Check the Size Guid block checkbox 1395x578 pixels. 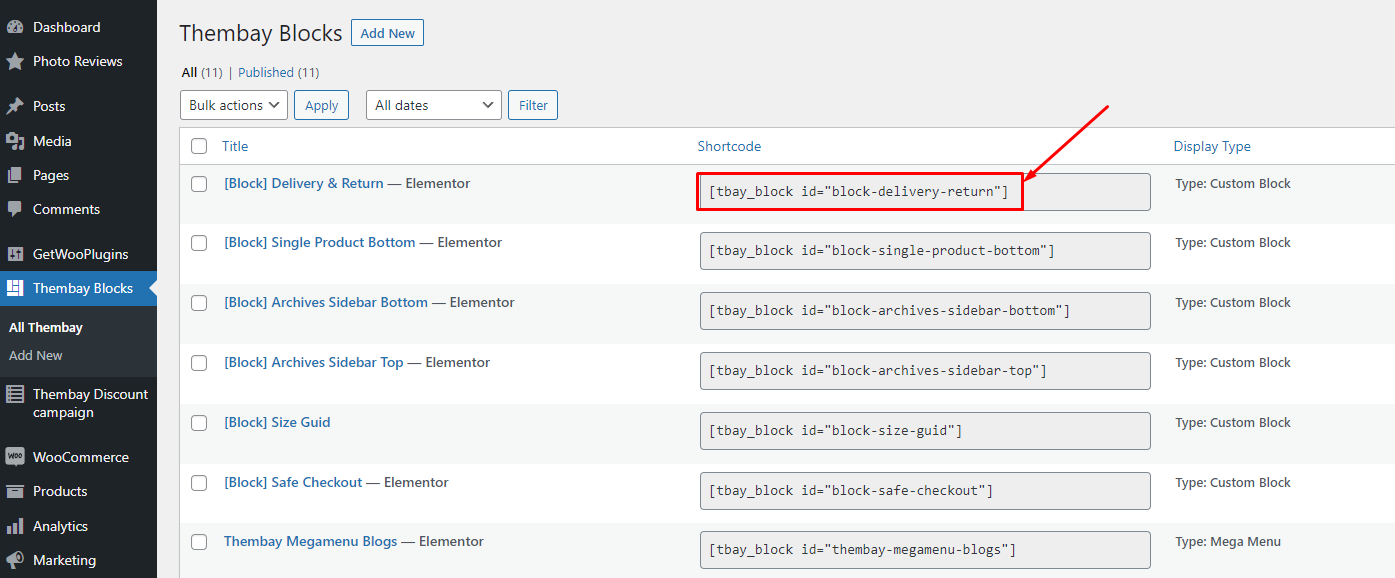(x=199, y=423)
